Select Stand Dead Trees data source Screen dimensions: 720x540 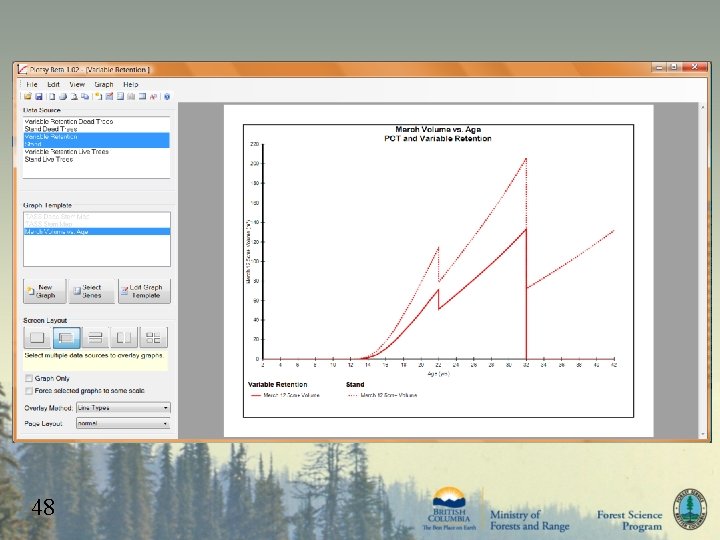tap(96, 129)
